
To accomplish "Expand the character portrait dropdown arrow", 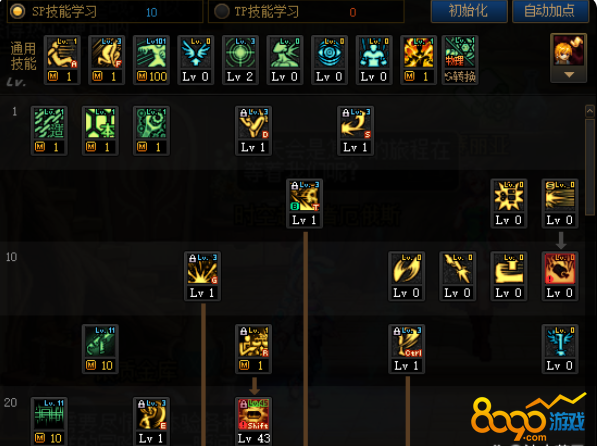I will pyautogui.click(x=569, y=75).
